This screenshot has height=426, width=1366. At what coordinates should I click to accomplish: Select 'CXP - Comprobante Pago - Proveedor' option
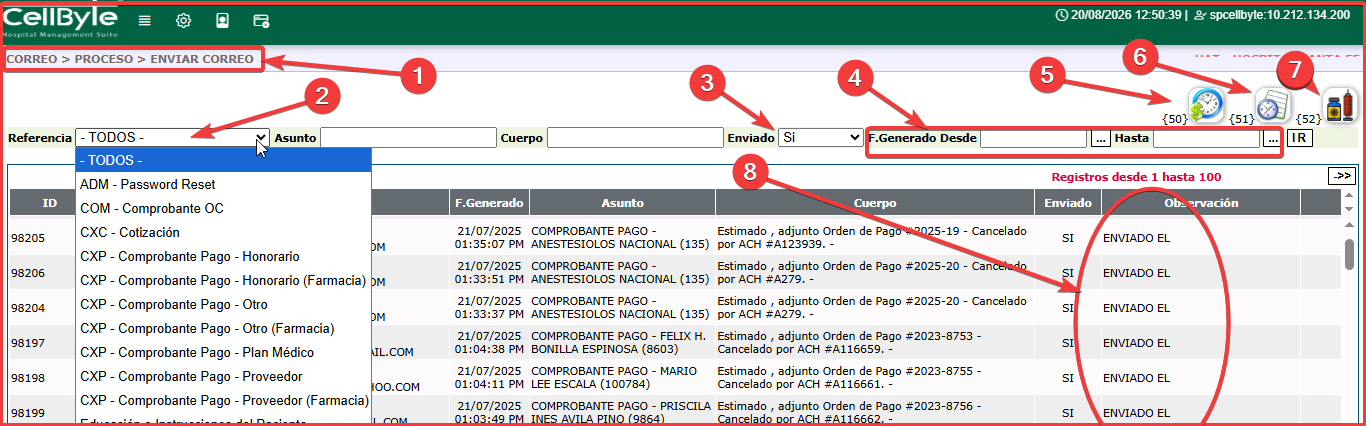(224, 376)
